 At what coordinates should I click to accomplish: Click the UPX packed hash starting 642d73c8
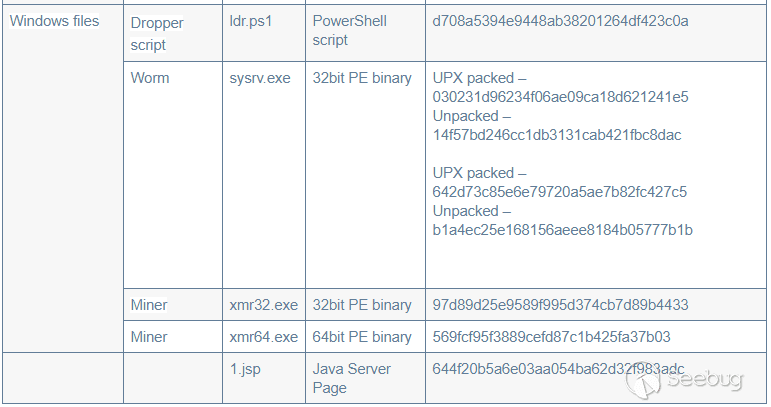[560, 192]
